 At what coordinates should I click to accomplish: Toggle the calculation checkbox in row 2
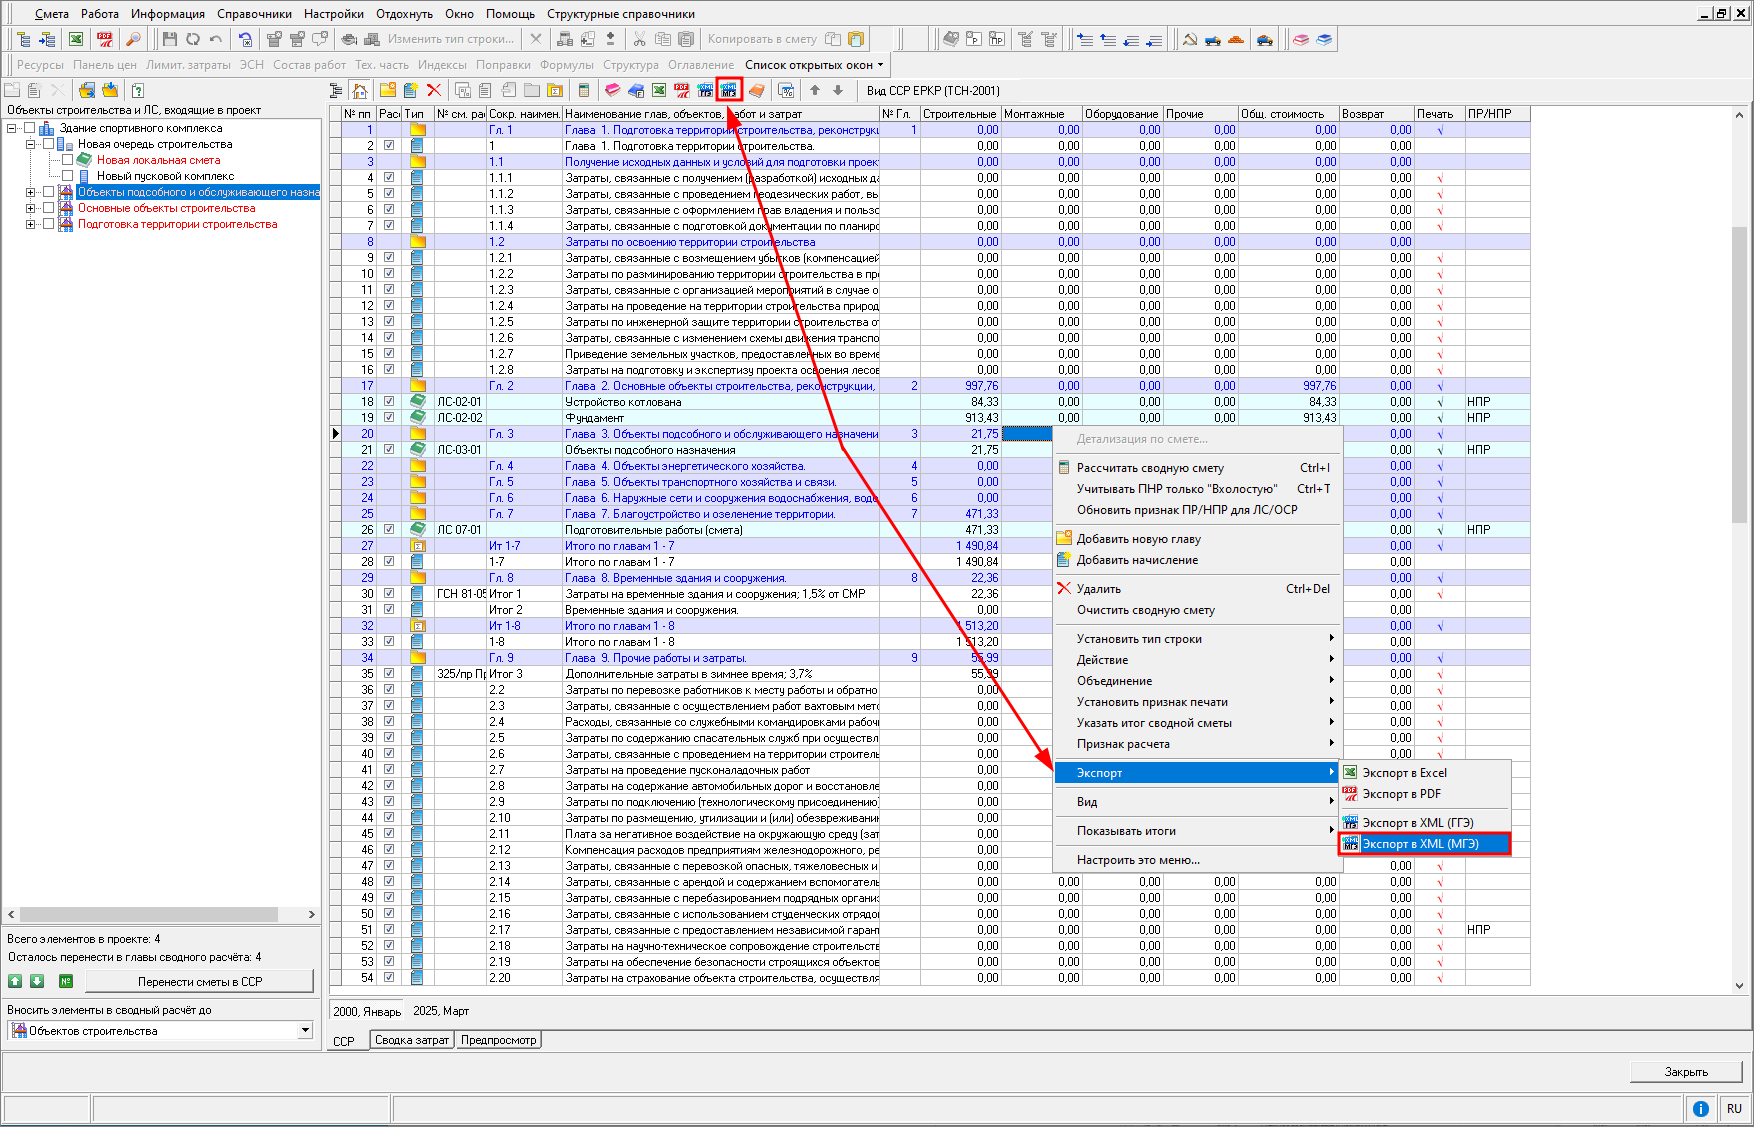click(x=389, y=146)
